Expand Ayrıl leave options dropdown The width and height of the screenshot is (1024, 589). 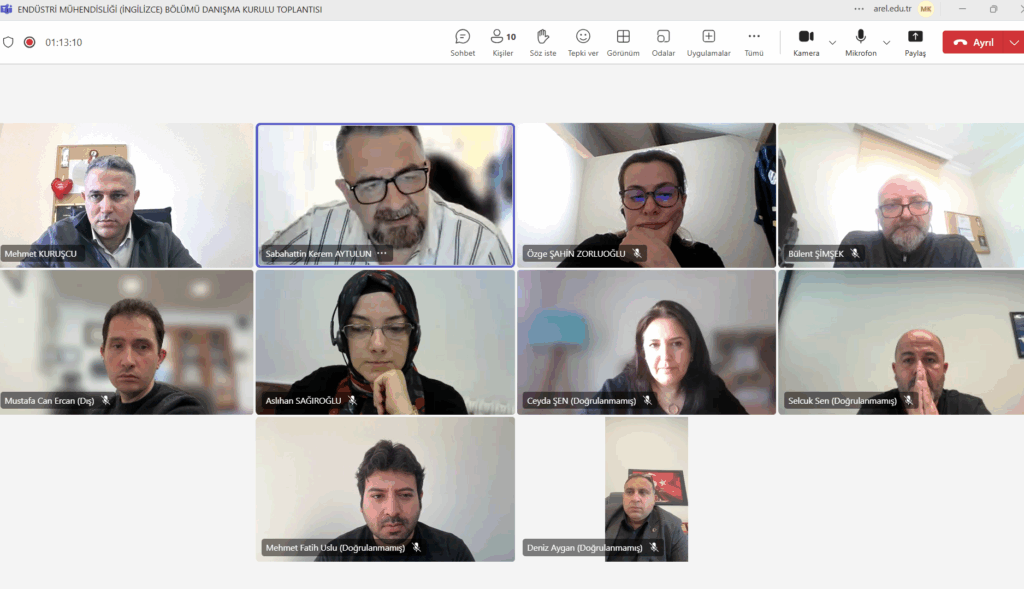pyautogui.click(x=1014, y=42)
